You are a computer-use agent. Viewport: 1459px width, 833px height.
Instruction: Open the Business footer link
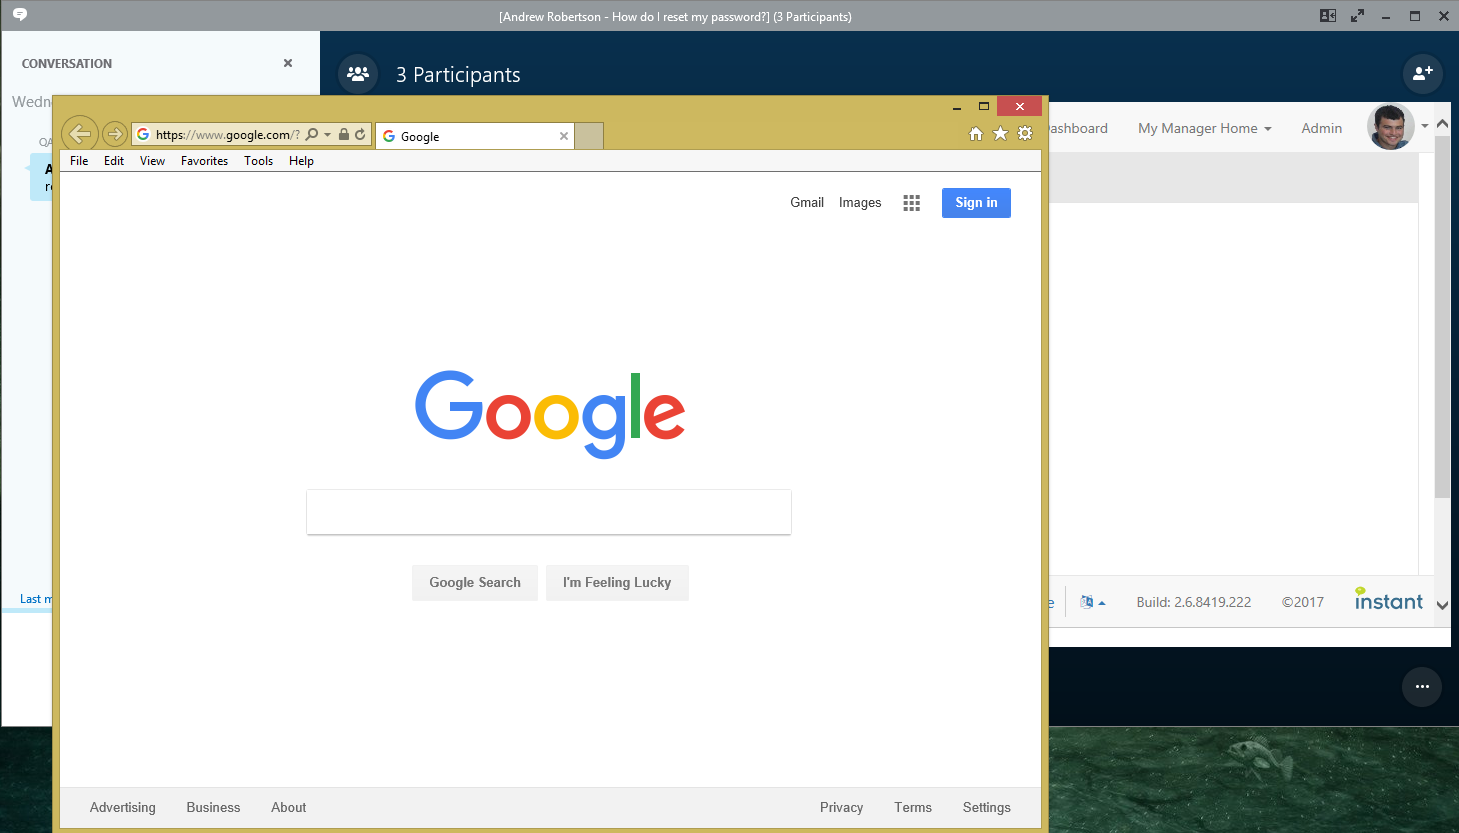pyautogui.click(x=213, y=808)
